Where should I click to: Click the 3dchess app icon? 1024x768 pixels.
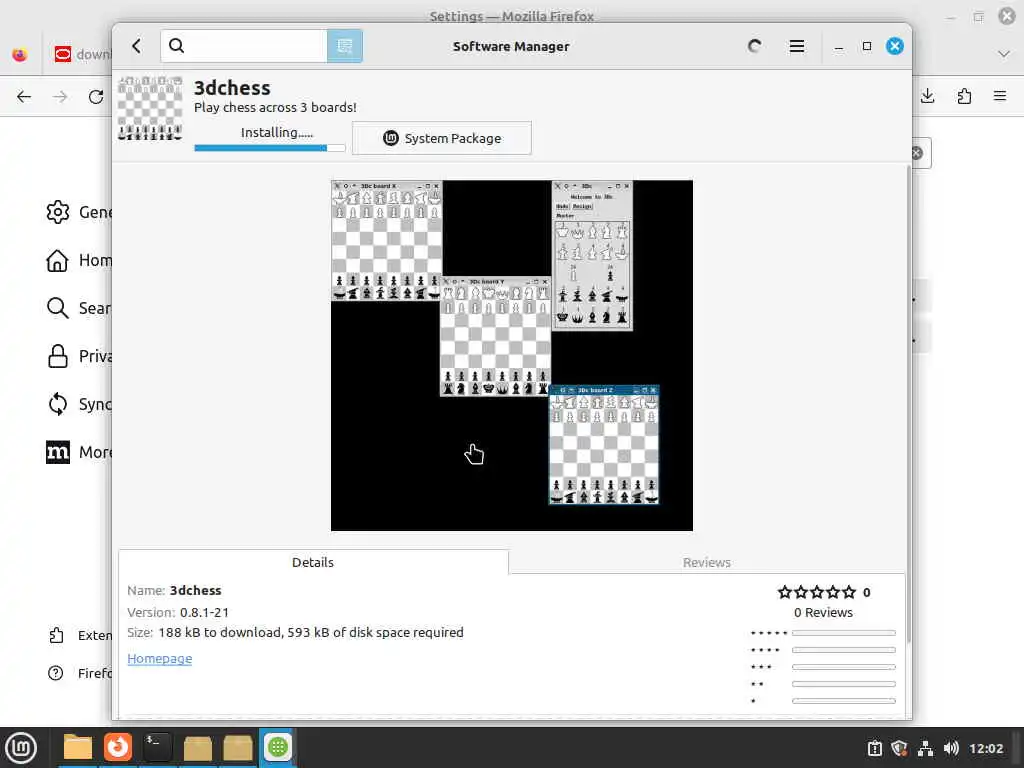pyautogui.click(x=150, y=108)
